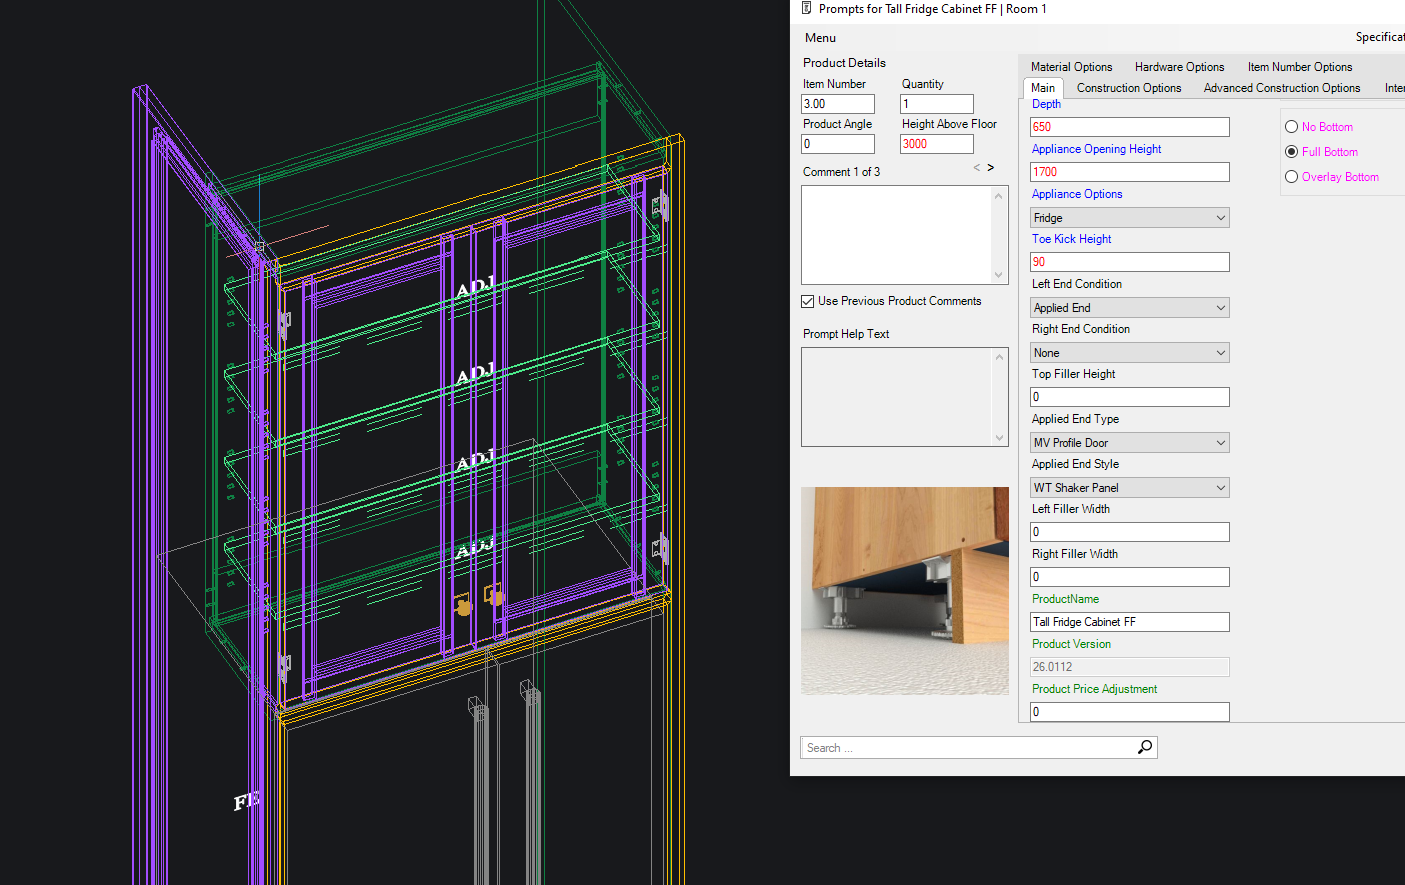Open the Hardware Options tab
The width and height of the screenshot is (1405, 885).
coord(1179,67)
